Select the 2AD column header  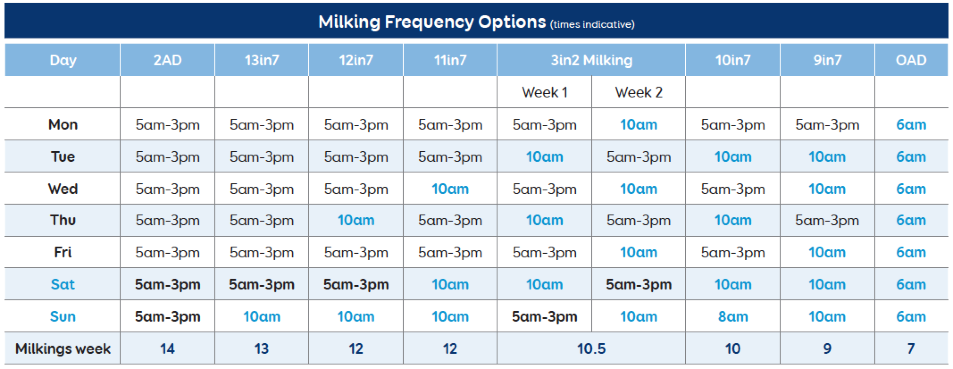167,60
